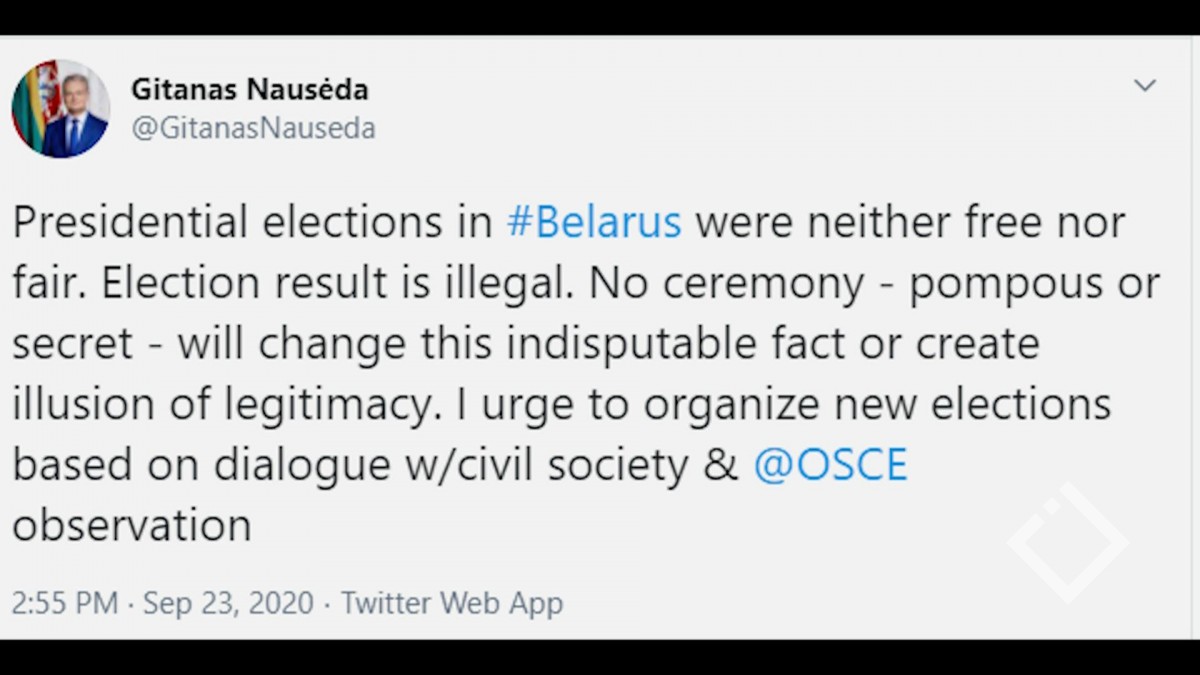The image size is (1200, 675).
Task: Open Gitanas Nausėda's profile avatar
Action: click(x=60, y=109)
